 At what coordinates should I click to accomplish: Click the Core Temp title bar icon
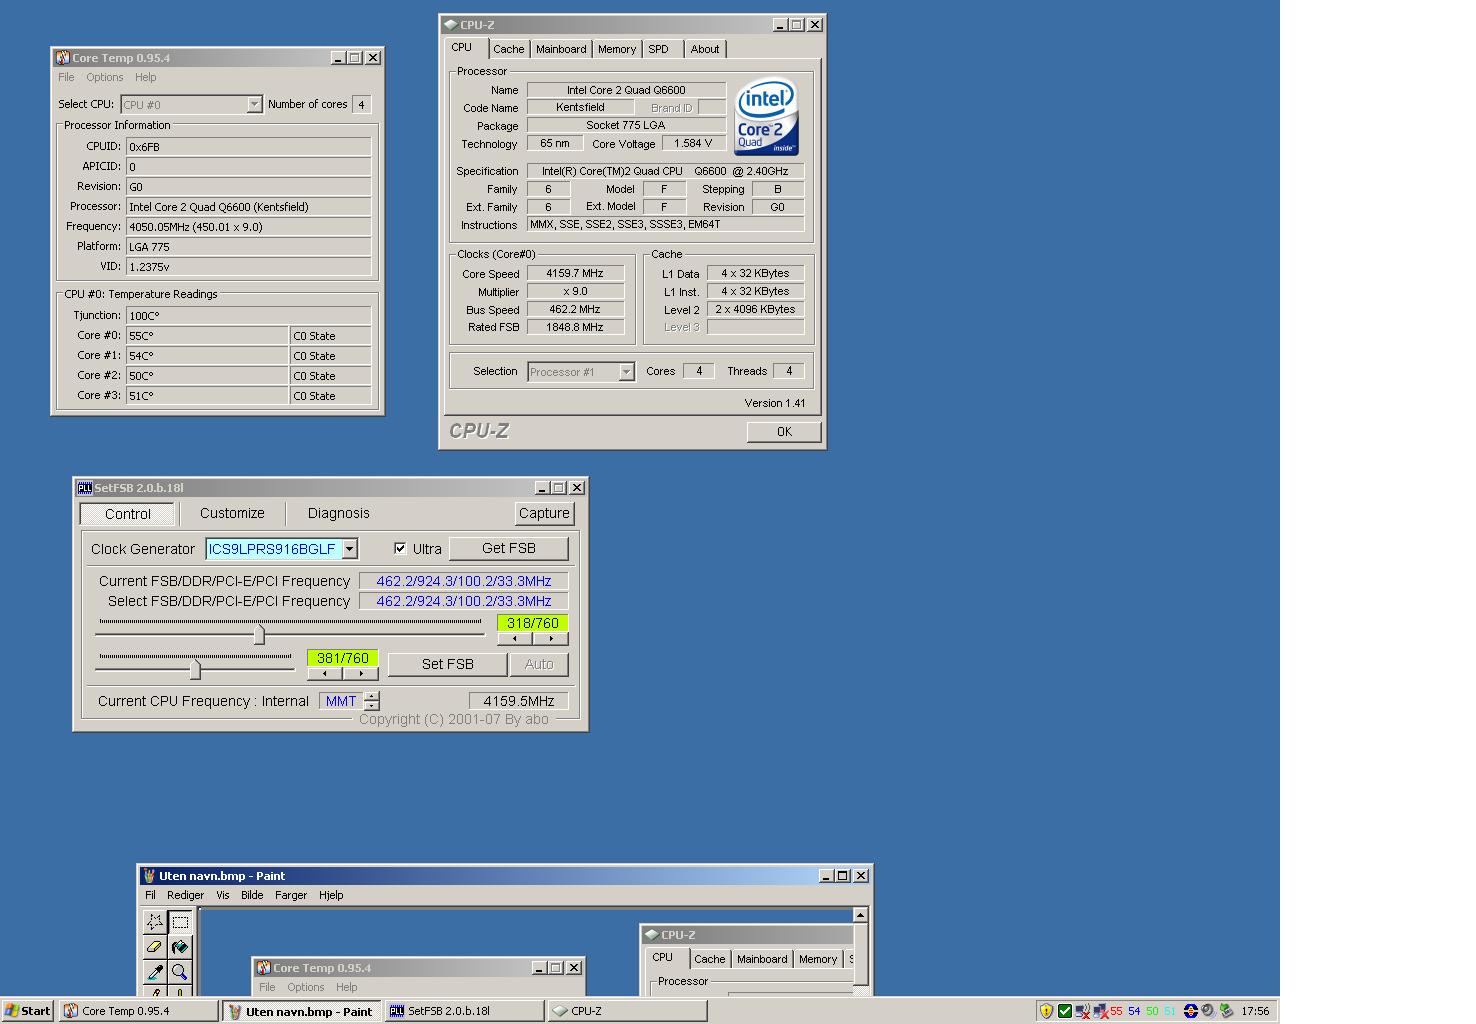[x=62, y=58]
